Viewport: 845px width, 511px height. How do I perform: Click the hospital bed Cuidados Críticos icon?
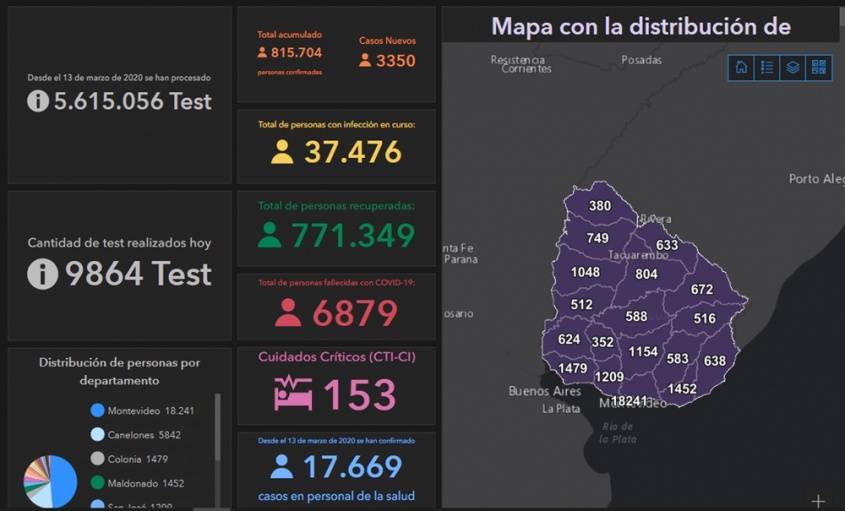293,394
